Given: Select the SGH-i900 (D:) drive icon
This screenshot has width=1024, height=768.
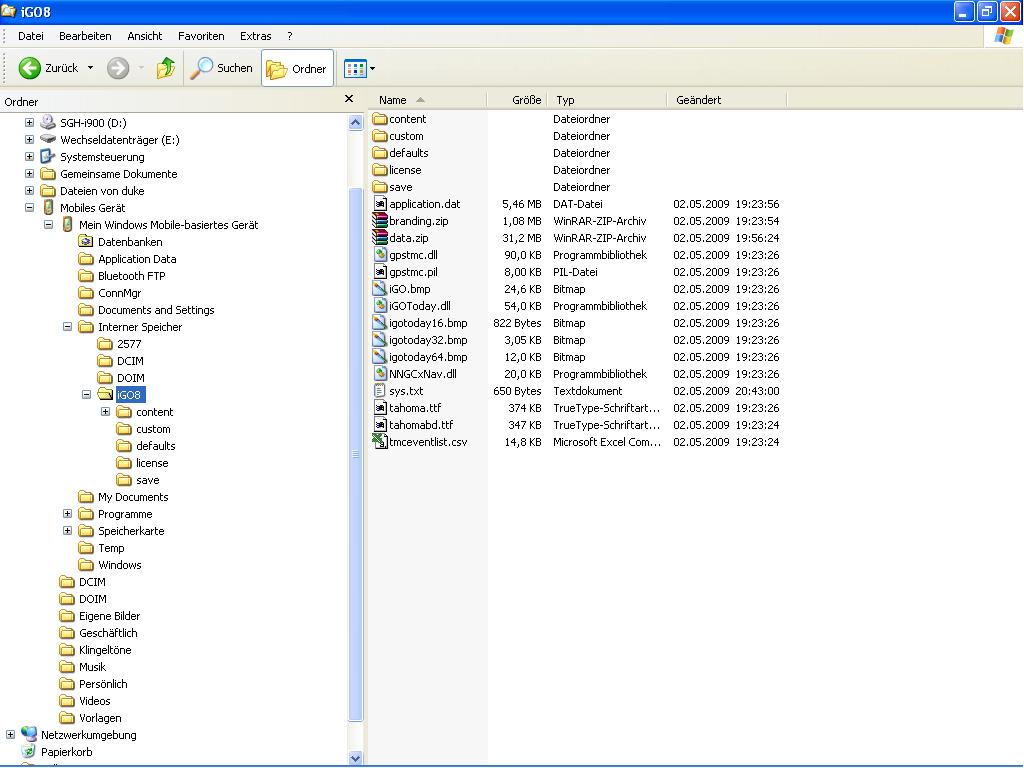Looking at the screenshot, I should click(x=48, y=121).
